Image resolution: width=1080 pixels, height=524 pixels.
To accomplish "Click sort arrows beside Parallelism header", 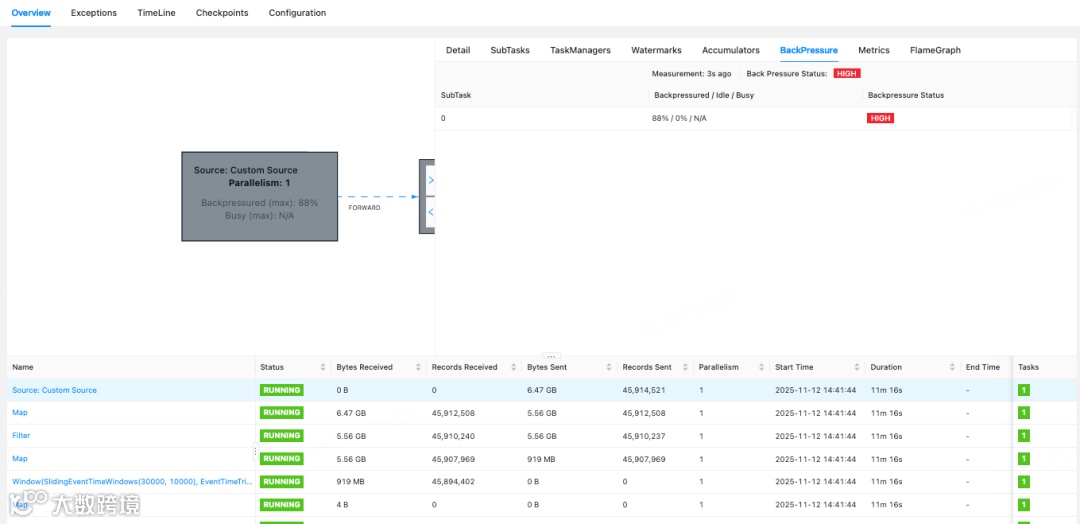I will pyautogui.click(x=762, y=368).
